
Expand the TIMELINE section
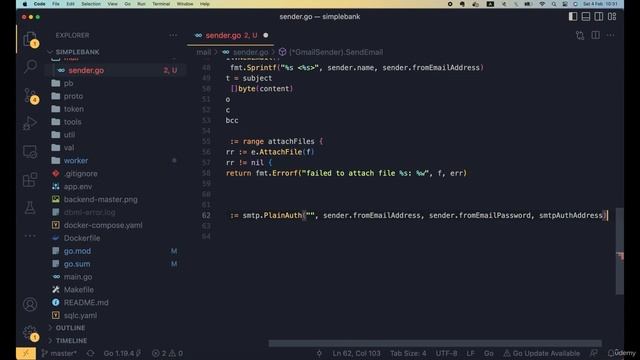(x=71, y=340)
